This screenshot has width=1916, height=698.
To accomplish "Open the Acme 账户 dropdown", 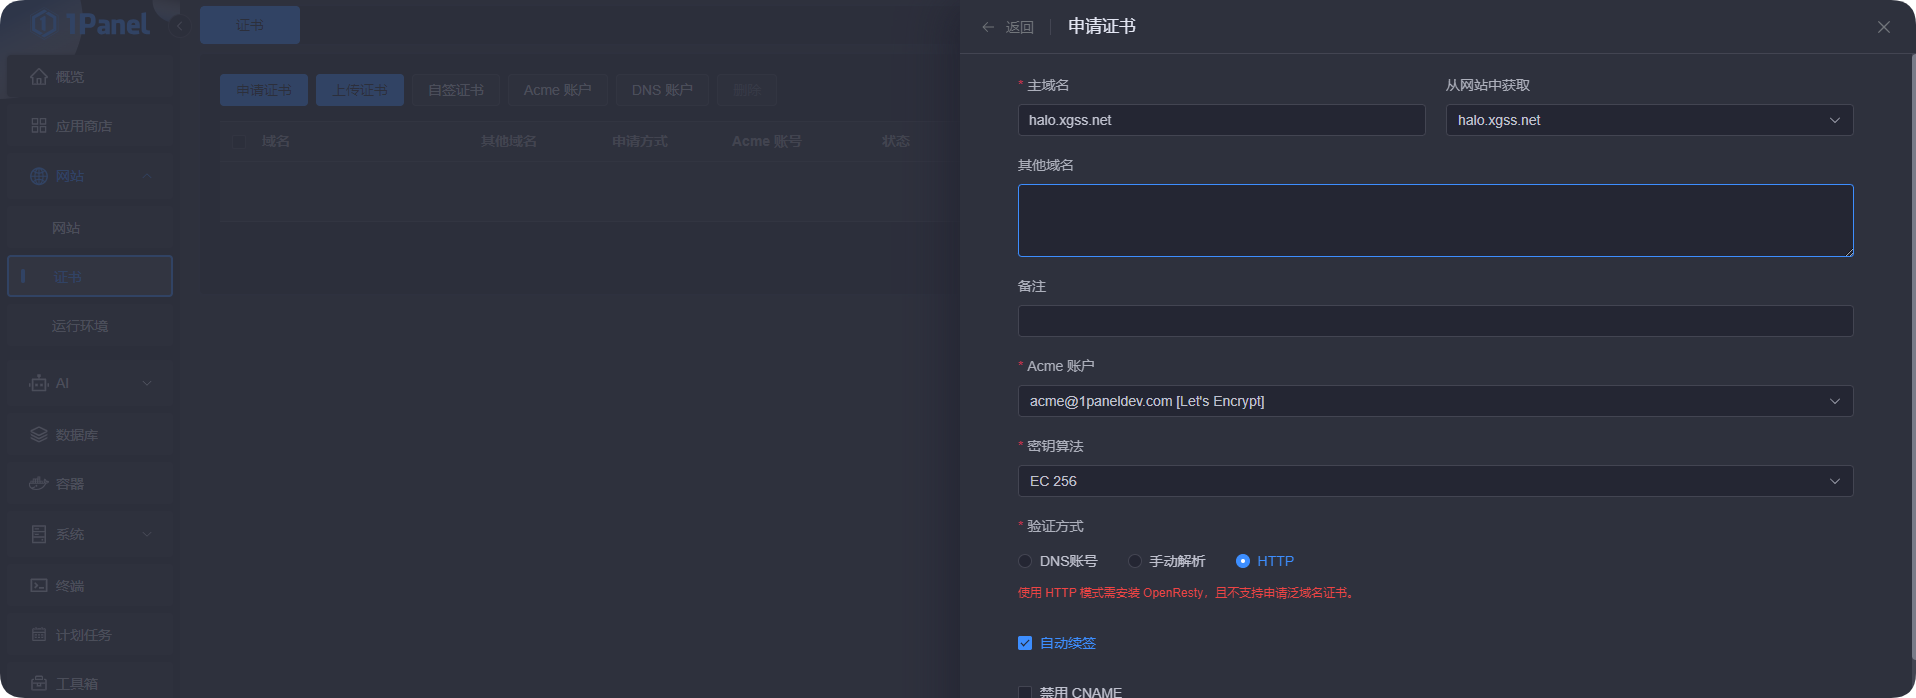I will point(1435,401).
